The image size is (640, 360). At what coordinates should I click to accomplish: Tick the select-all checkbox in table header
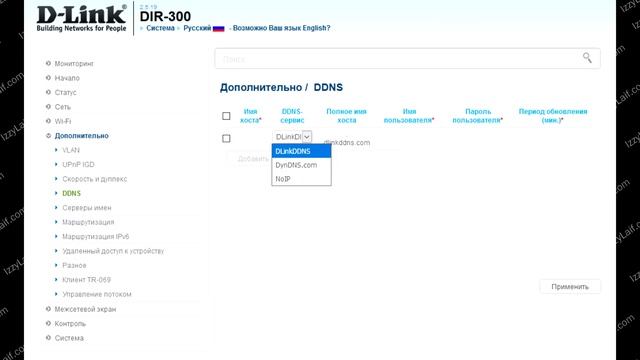226,116
